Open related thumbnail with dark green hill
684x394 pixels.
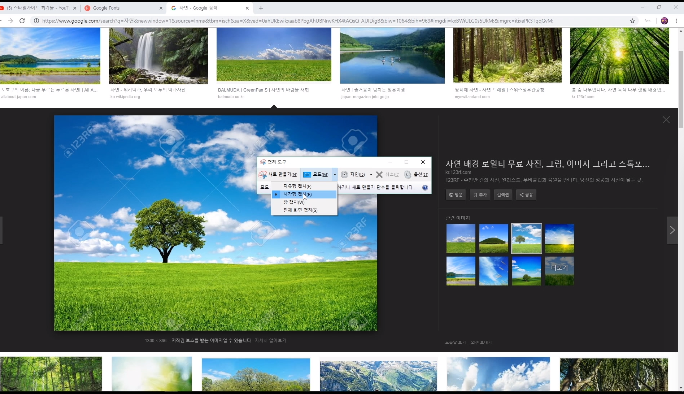tap(493, 238)
